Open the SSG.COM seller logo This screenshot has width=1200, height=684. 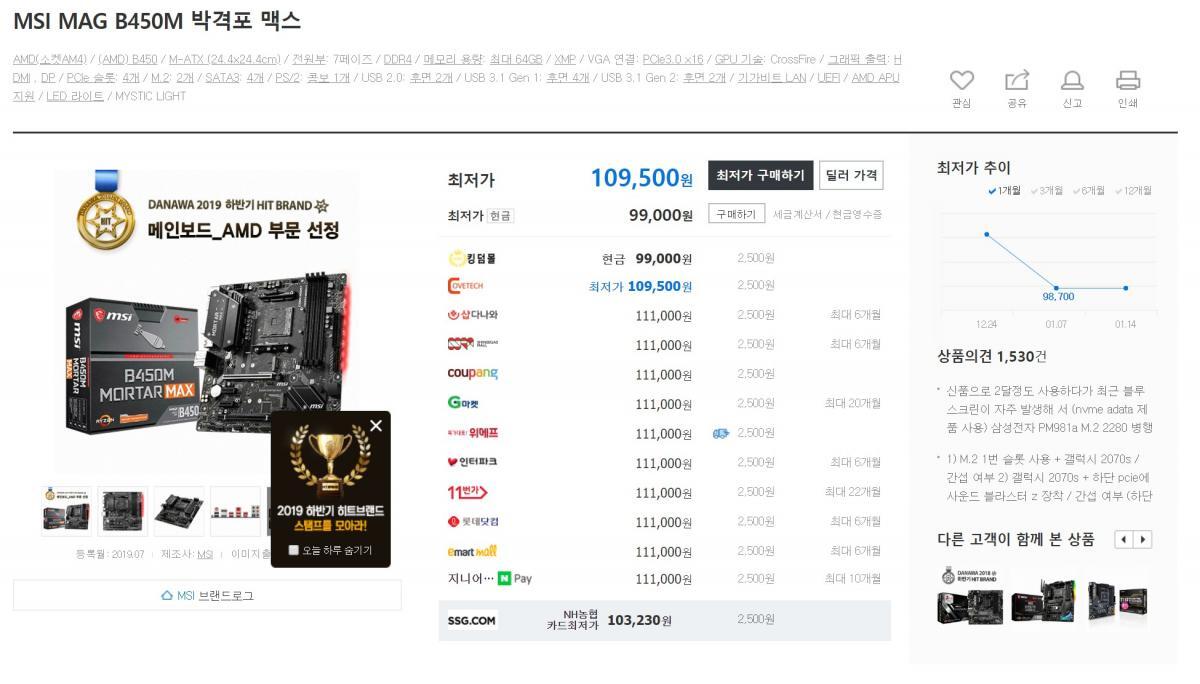(x=471, y=621)
